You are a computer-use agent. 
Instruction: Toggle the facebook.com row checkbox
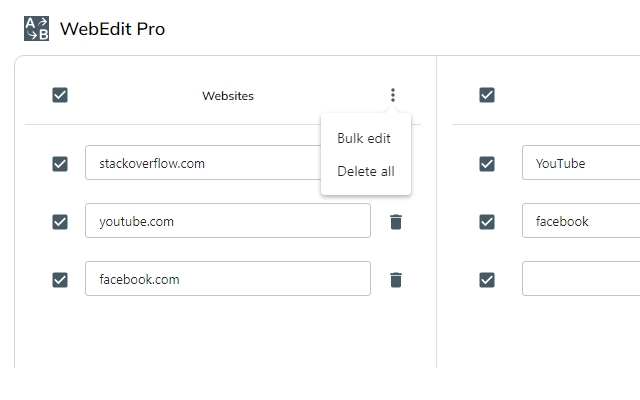click(x=60, y=280)
